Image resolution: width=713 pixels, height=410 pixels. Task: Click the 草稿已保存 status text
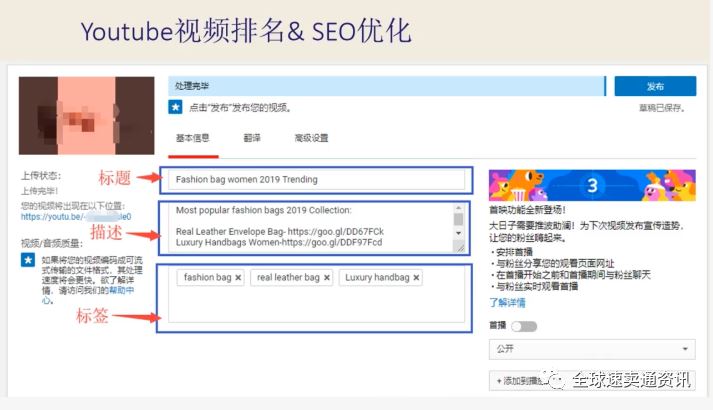[x=662, y=108]
